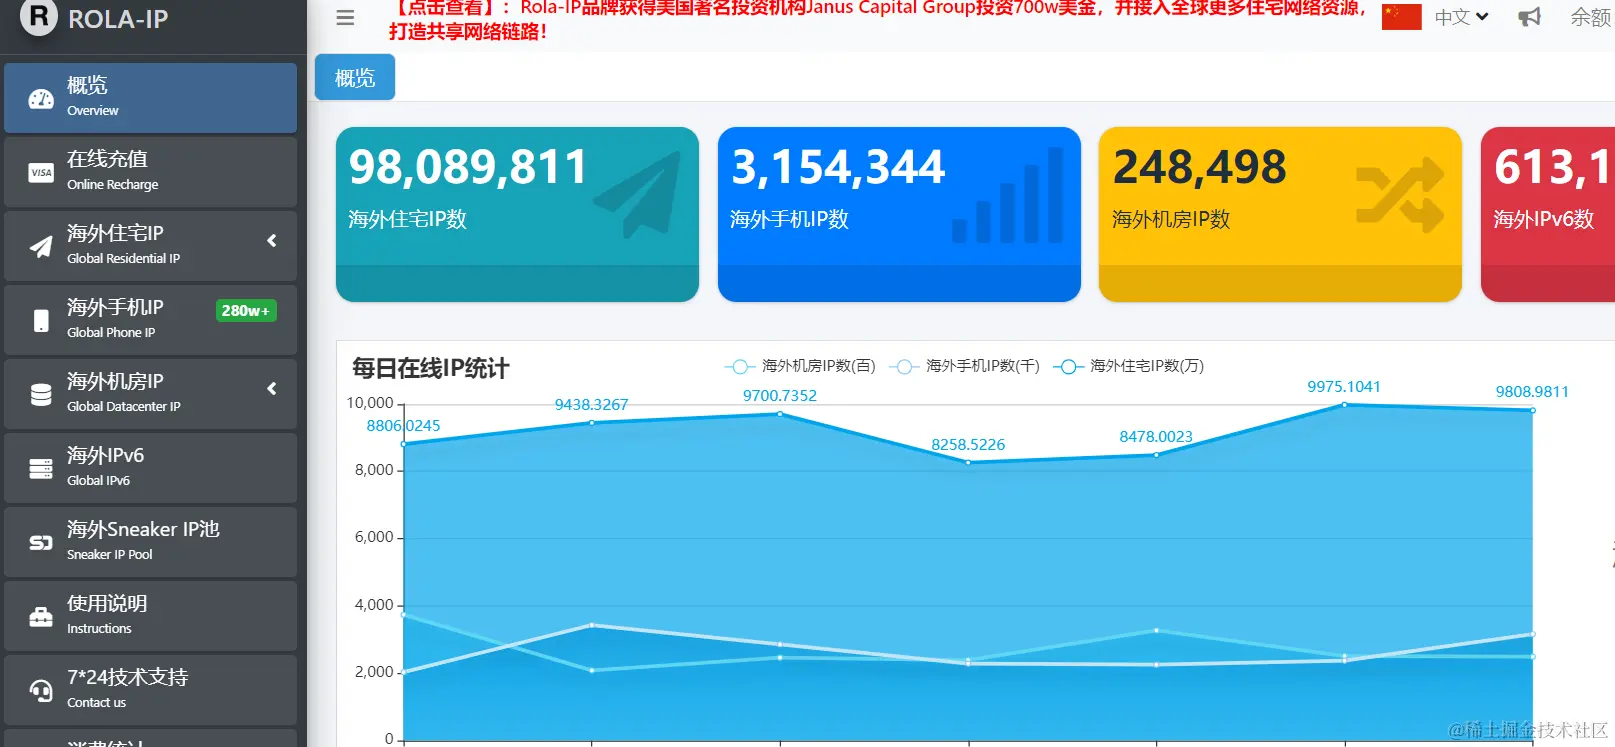Click the 8478.0023 chart value label

click(1156, 436)
